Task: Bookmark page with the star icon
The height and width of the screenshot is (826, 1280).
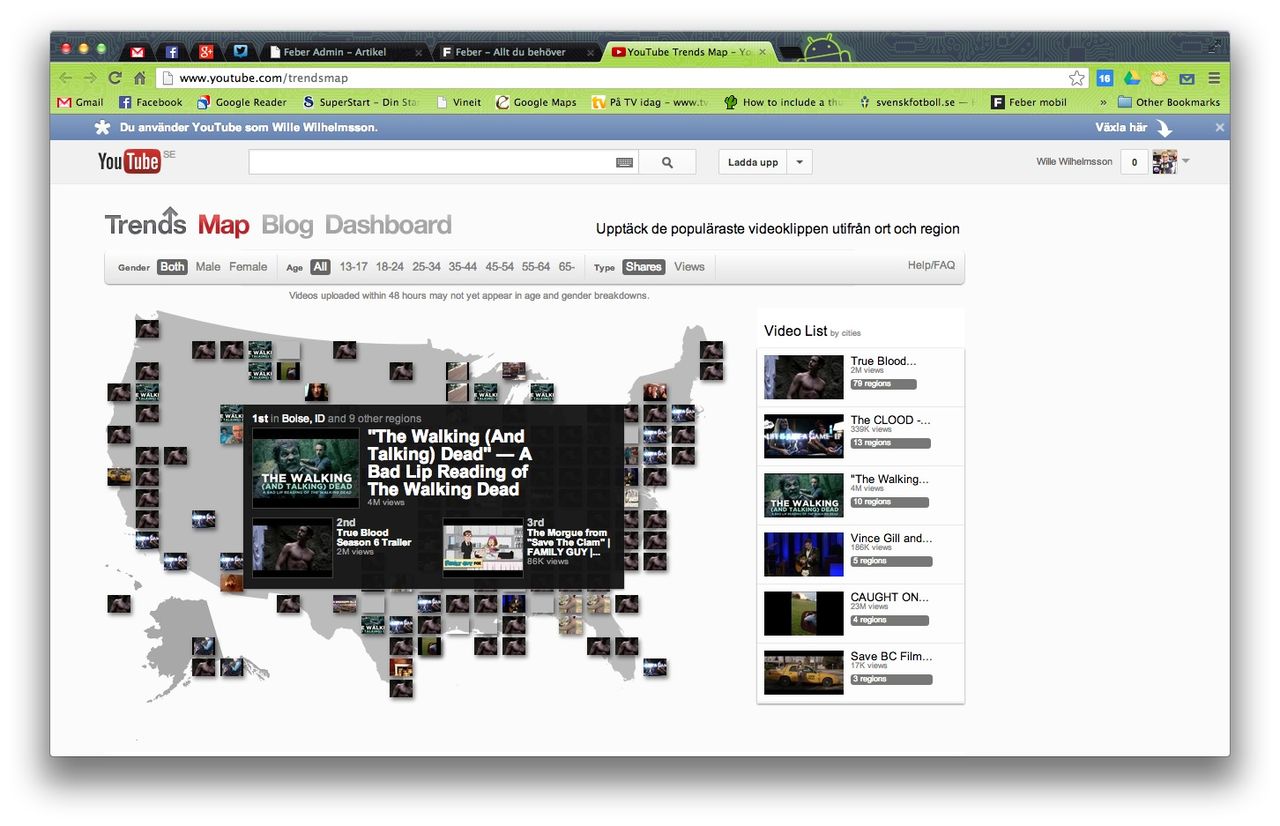Action: pos(1077,78)
